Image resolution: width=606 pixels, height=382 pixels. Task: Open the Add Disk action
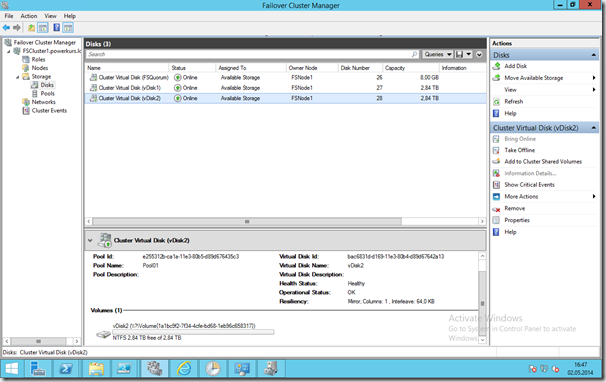tap(515, 66)
